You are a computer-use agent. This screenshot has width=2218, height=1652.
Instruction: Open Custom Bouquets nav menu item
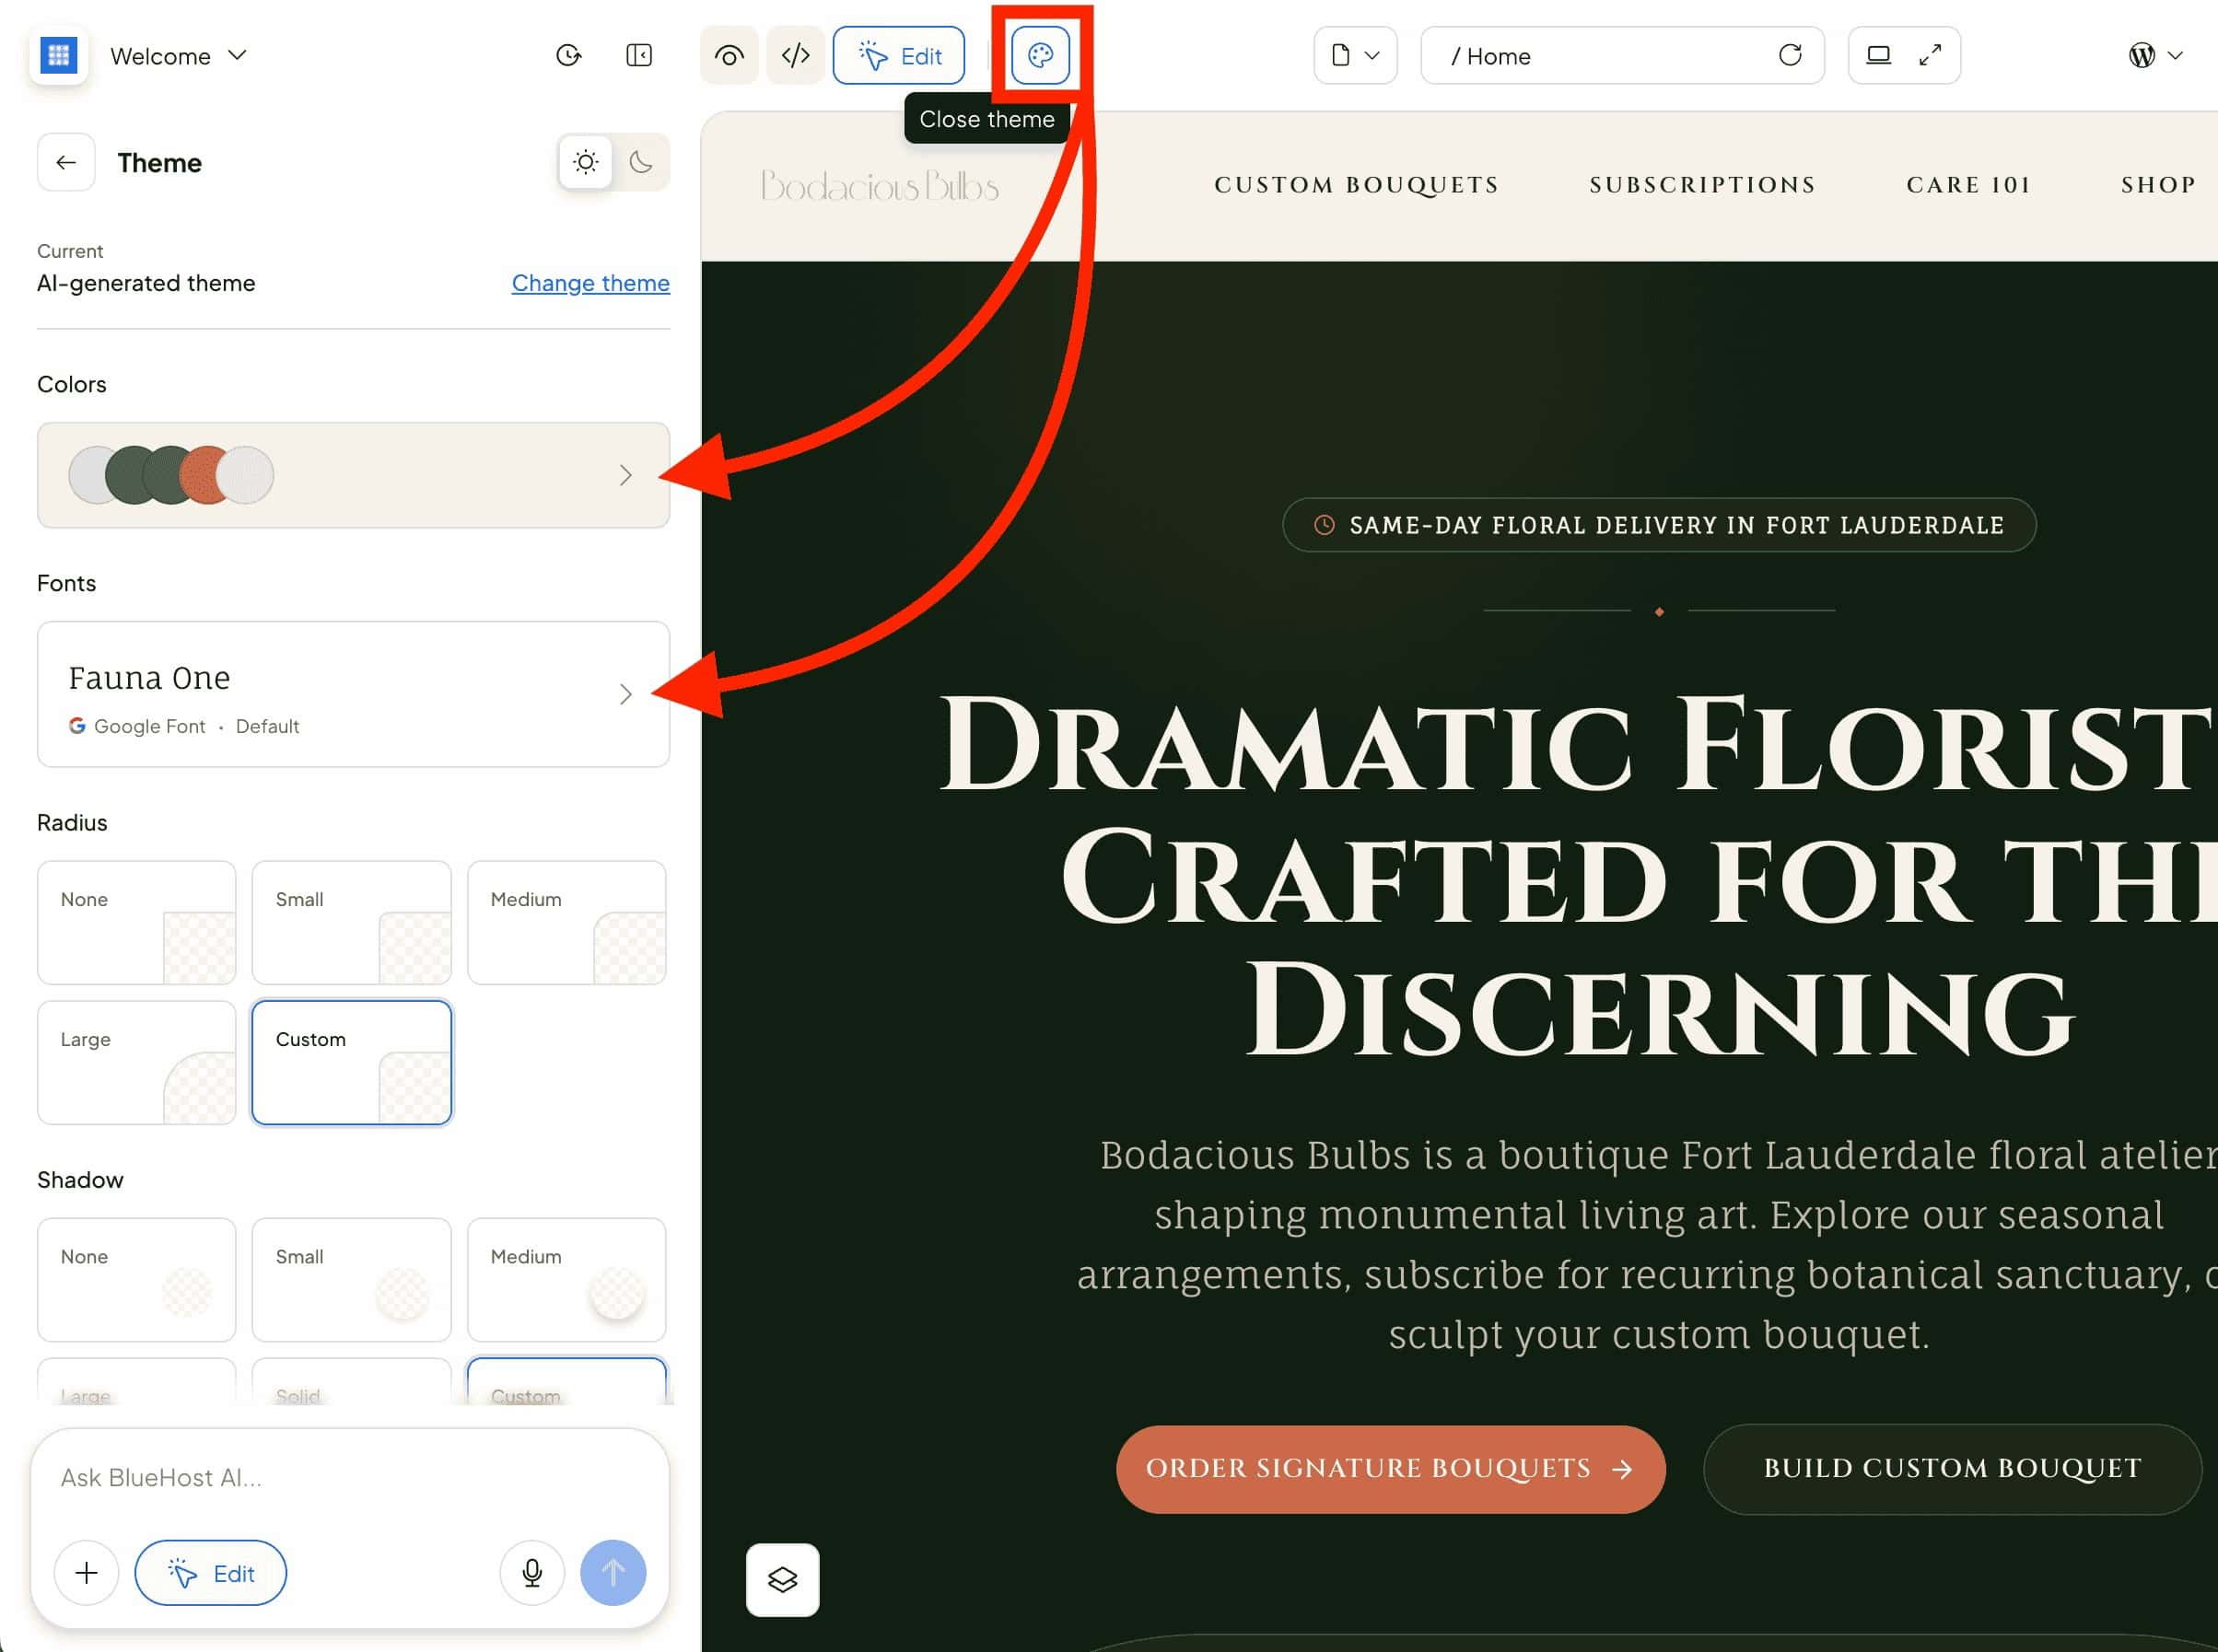pos(1357,185)
